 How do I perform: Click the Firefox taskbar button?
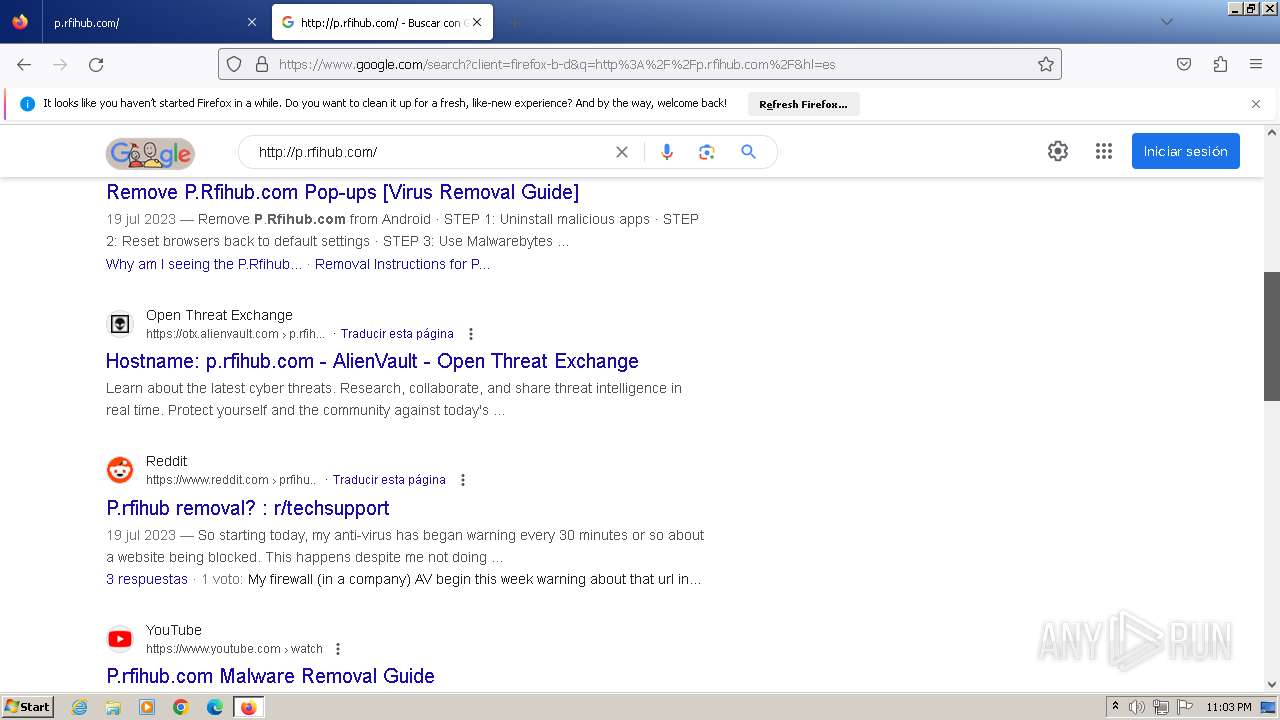(x=248, y=707)
